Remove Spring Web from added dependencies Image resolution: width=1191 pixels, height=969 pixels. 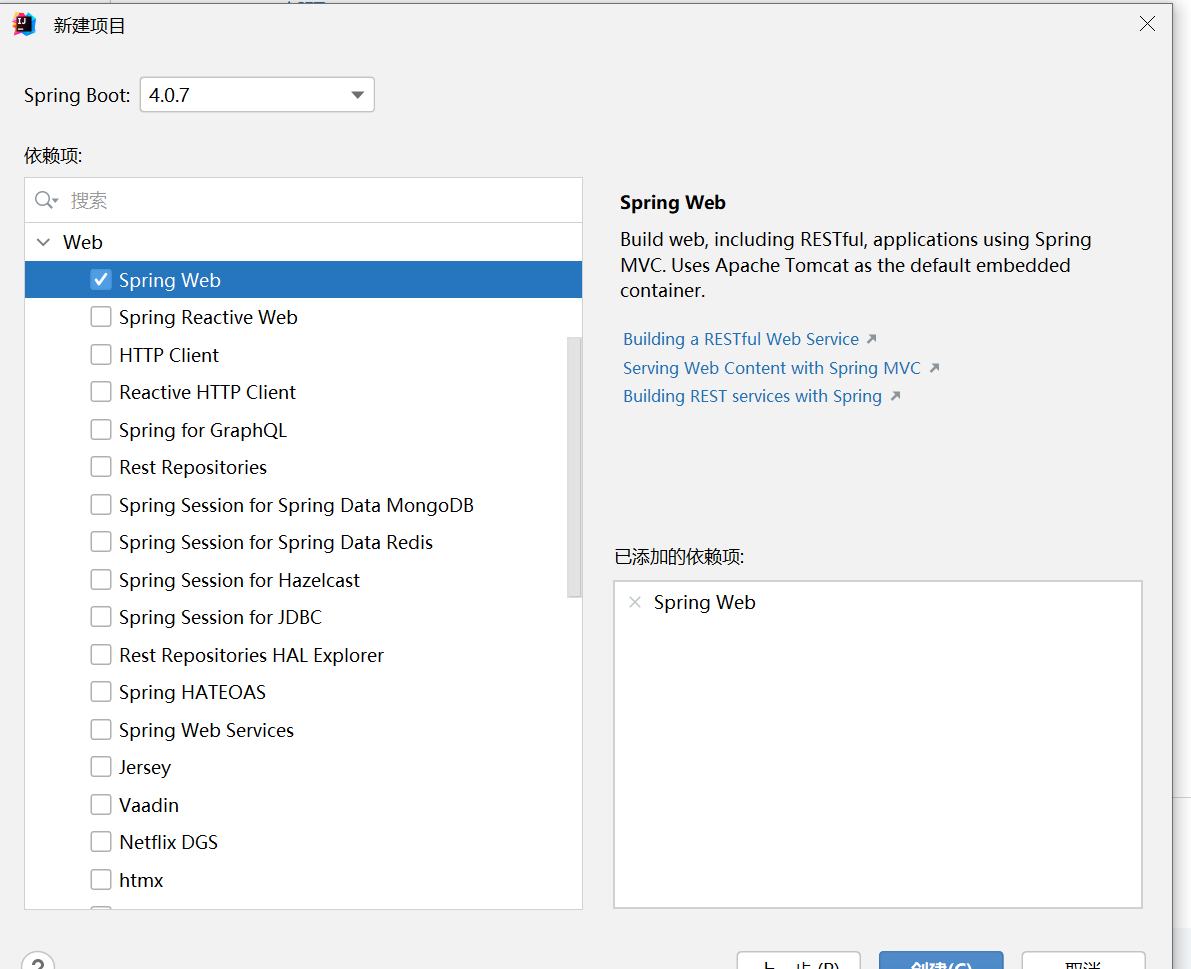635,602
